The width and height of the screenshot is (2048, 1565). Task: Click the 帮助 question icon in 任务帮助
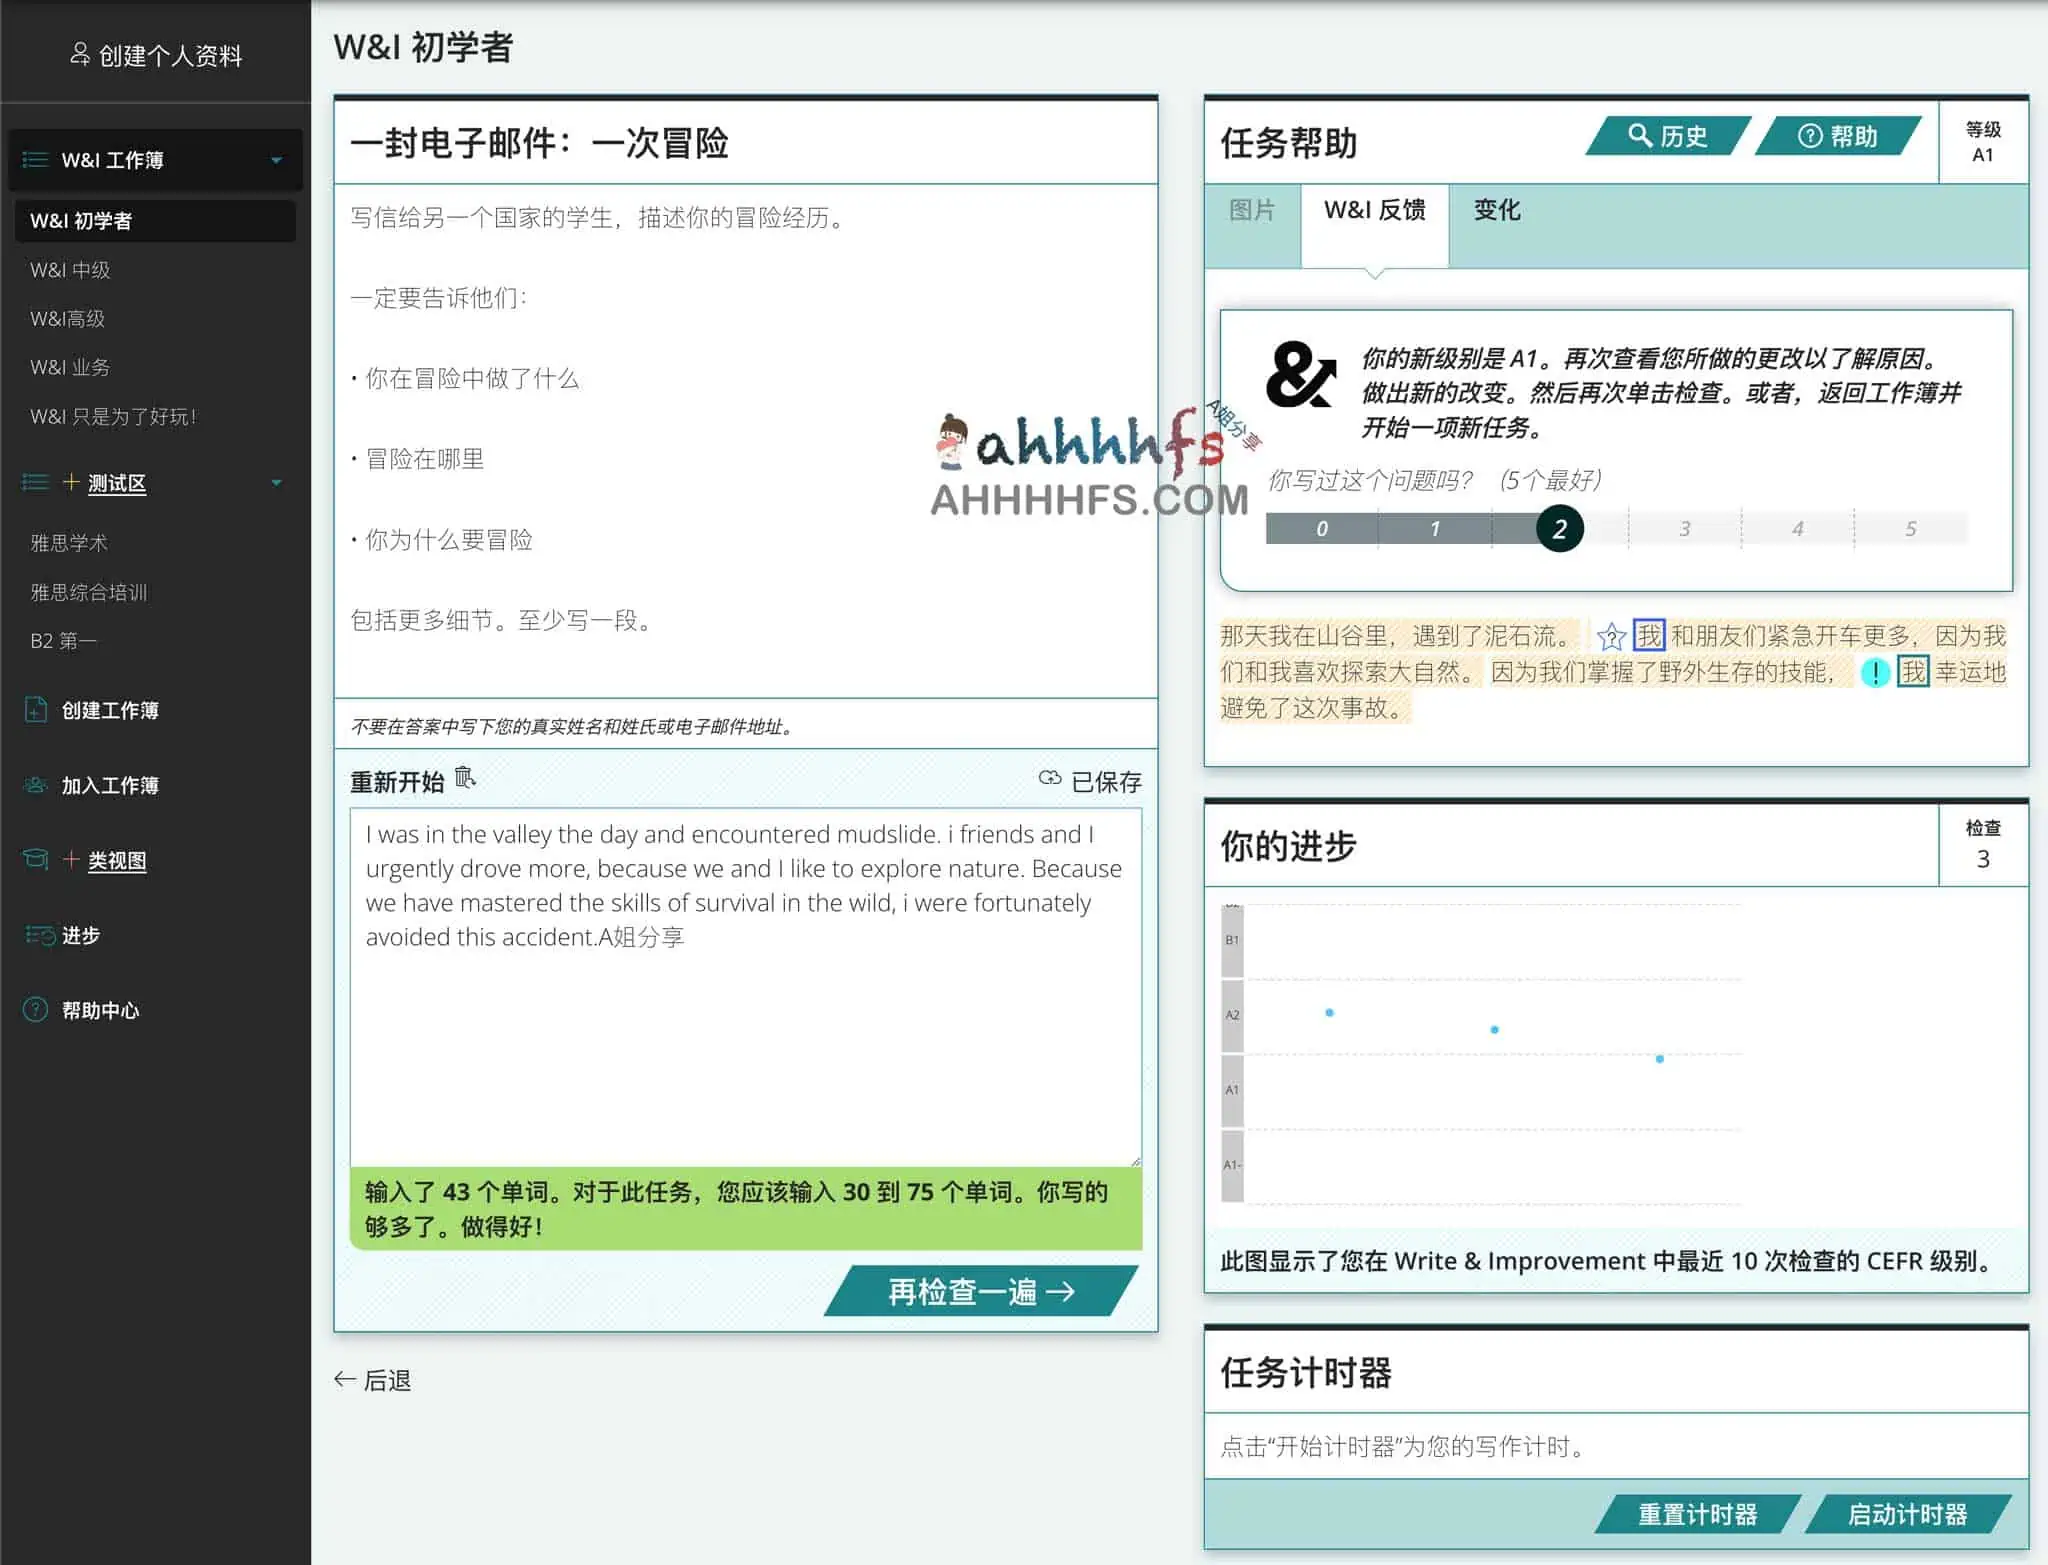coord(1810,137)
